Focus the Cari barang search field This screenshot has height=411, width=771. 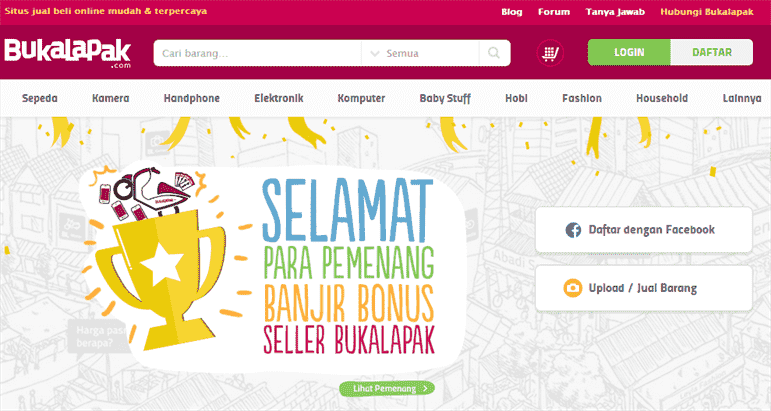click(x=257, y=53)
